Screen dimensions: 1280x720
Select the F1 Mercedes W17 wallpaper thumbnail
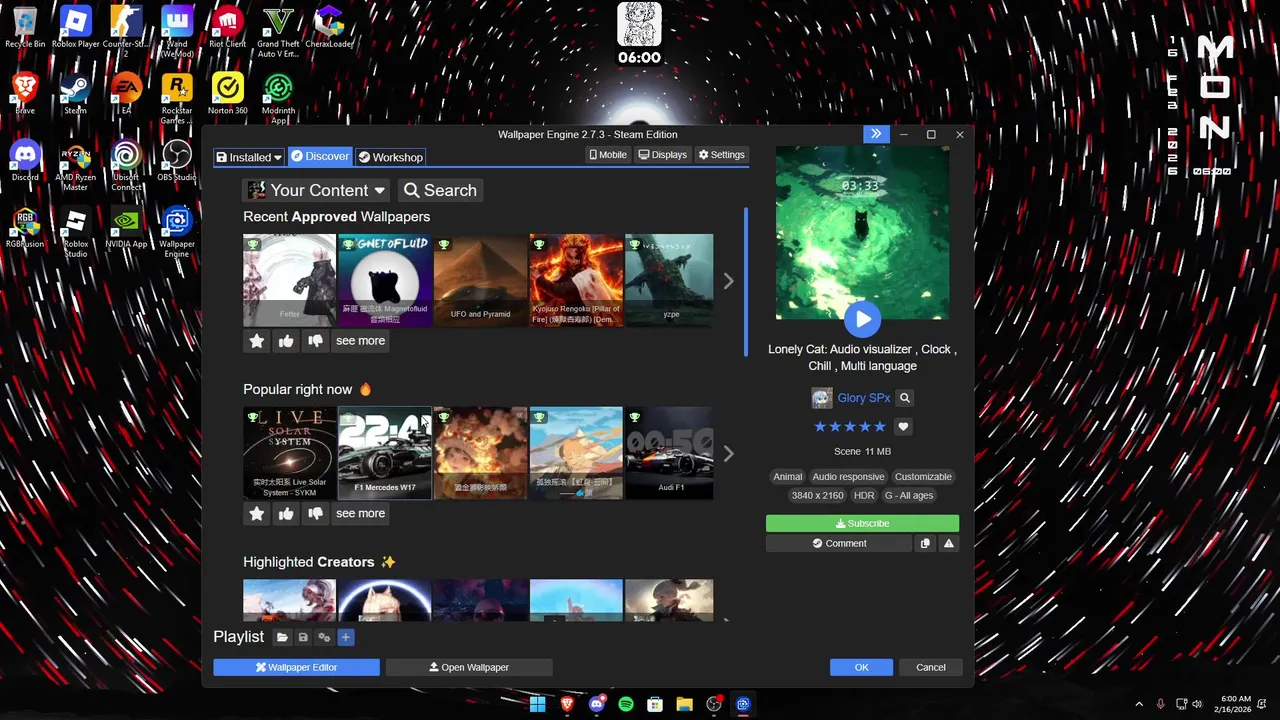385,453
